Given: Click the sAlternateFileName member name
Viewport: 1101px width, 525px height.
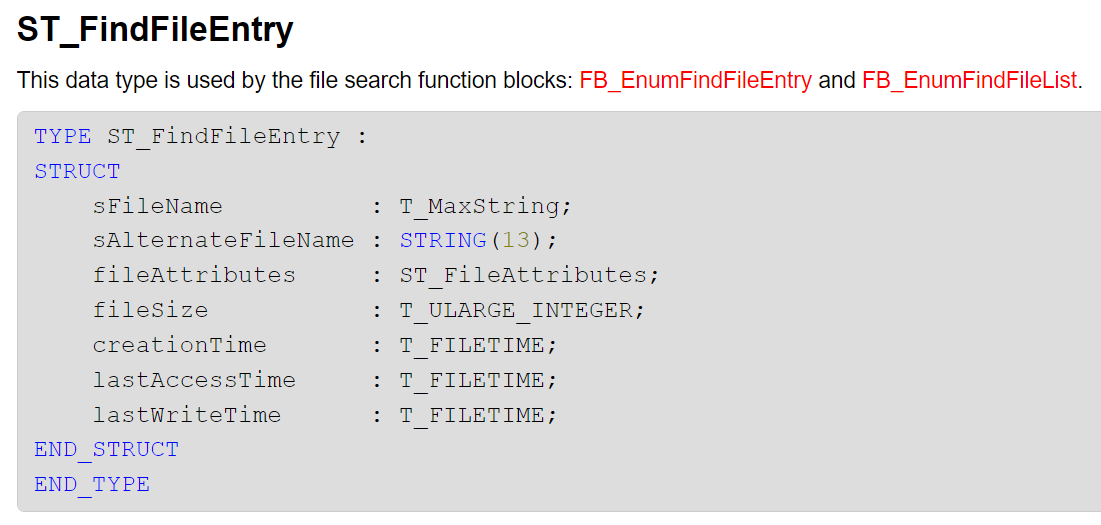Looking at the screenshot, I should coord(223,241).
